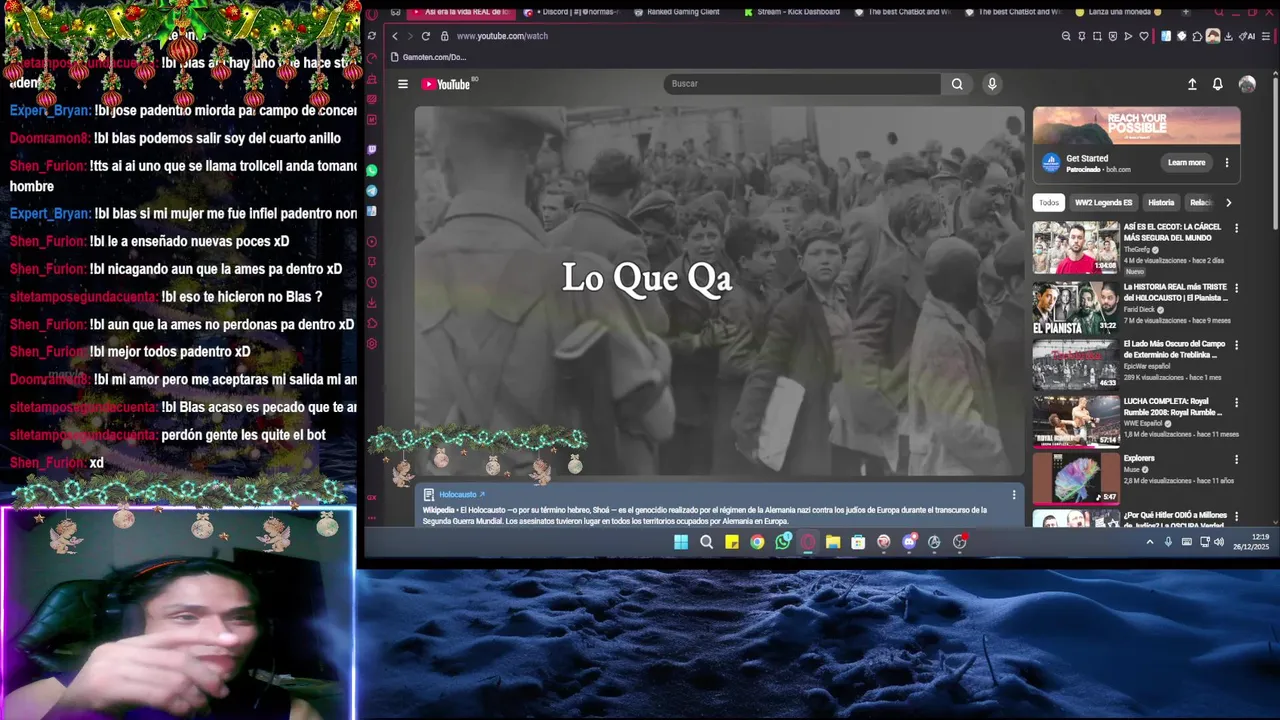Open the volume icon in system tray
The width and height of the screenshot is (1280, 720).
tap(1219, 542)
